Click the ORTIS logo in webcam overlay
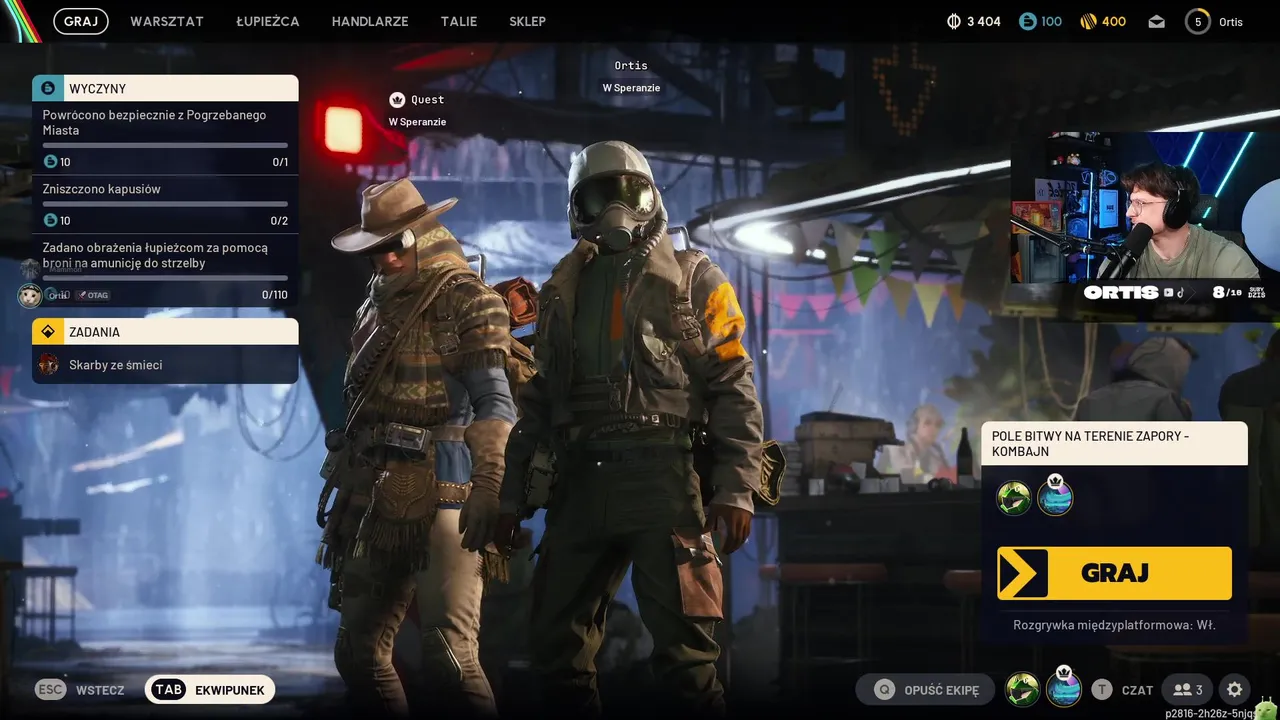The width and height of the screenshot is (1280, 720). tap(1121, 292)
